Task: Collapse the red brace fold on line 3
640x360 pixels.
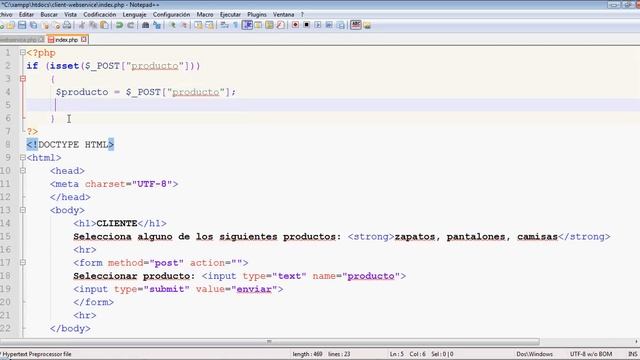Action: [23, 79]
